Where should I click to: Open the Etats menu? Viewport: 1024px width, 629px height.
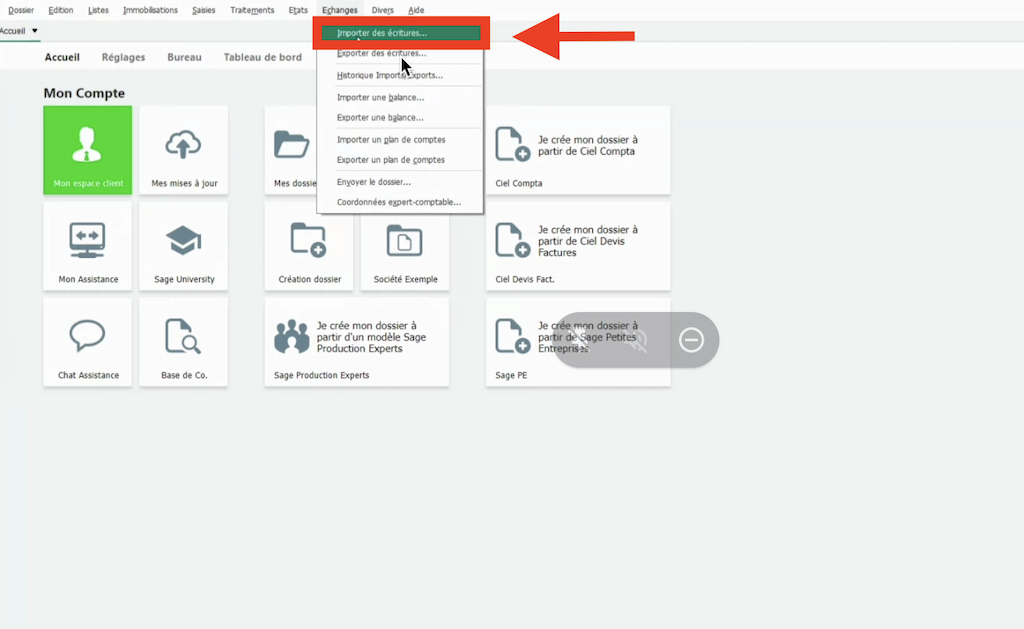pos(298,10)
